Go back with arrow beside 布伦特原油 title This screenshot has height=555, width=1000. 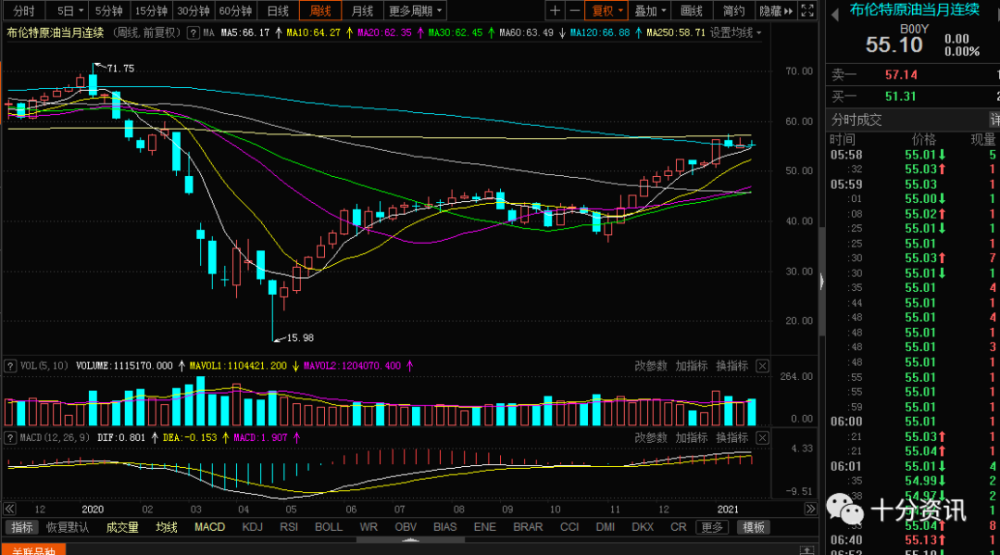(835, 14)
